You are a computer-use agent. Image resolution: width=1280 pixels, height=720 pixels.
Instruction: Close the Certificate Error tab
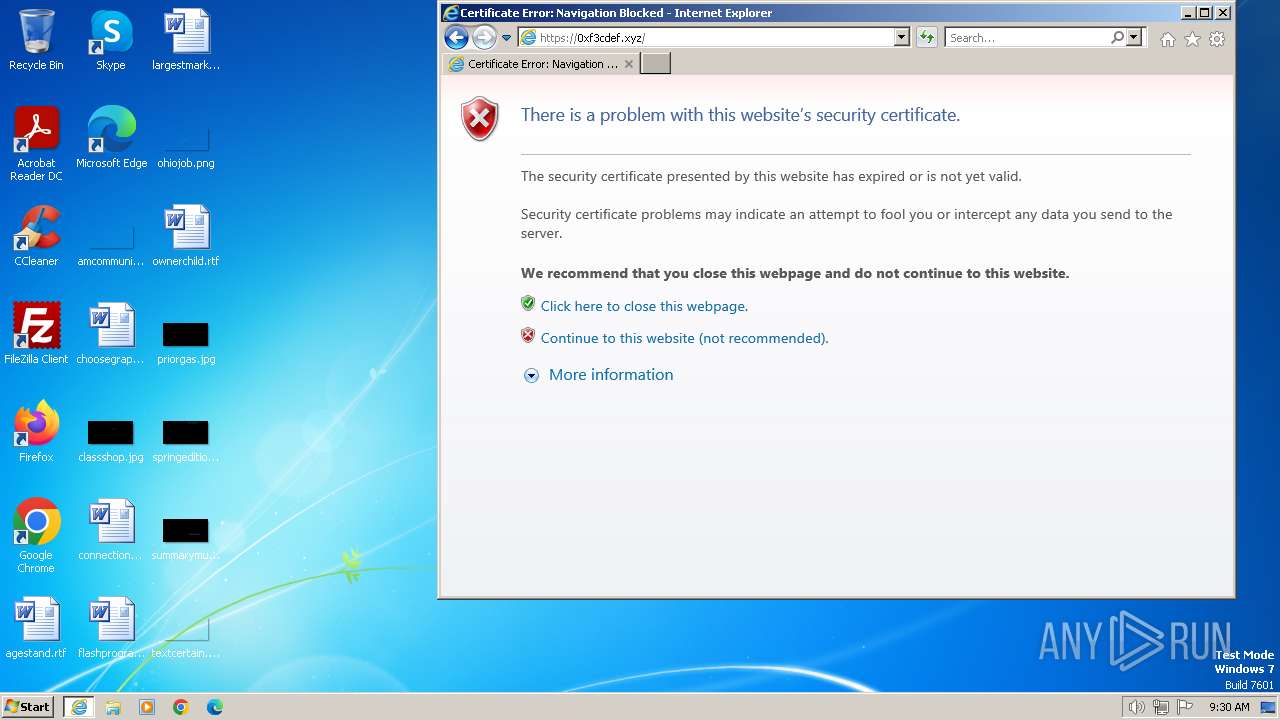629,64
